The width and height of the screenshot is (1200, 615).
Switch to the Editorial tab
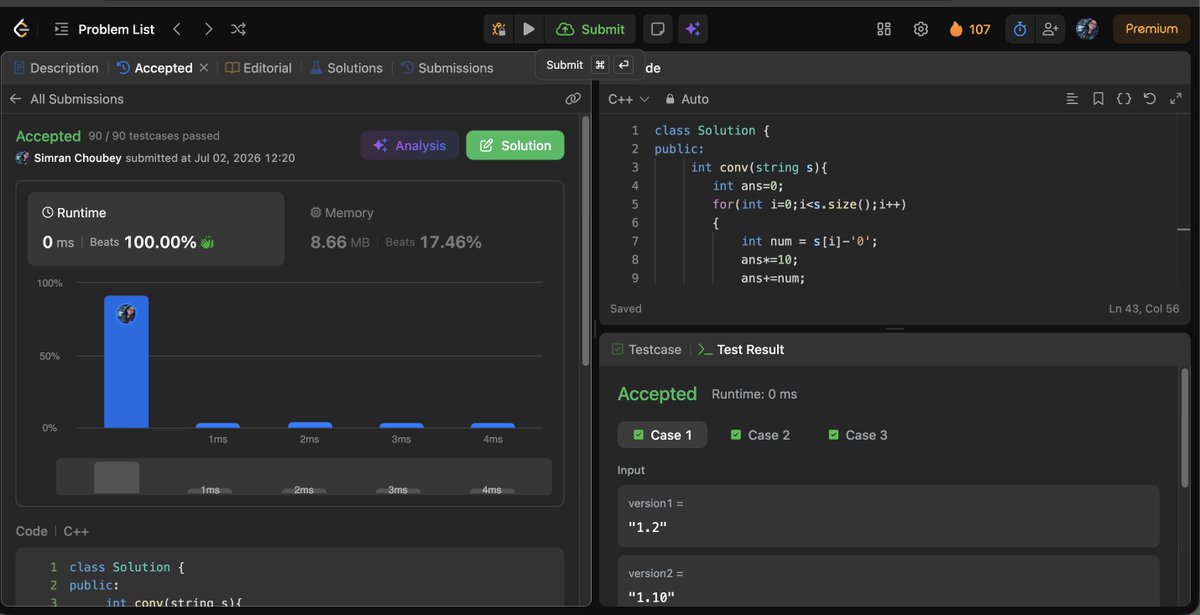(259, 68)
